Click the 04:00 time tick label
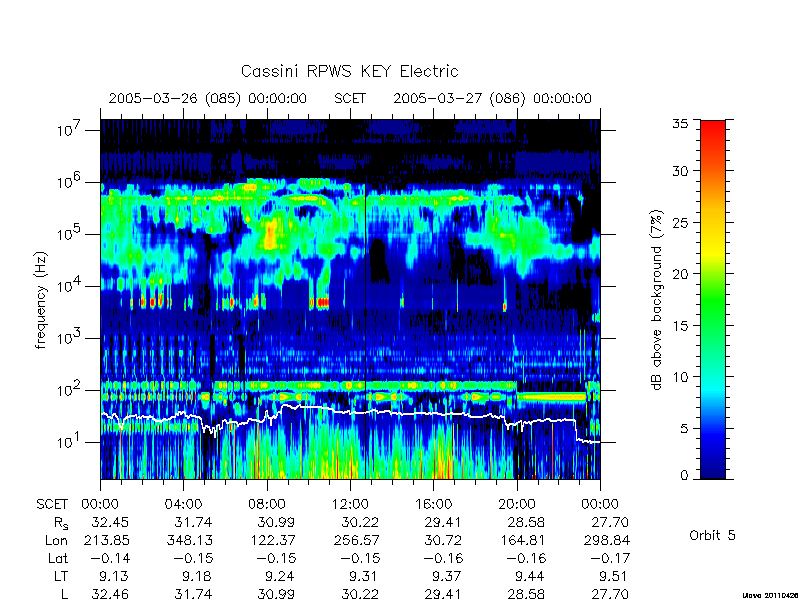The image size is (800, 600). [184, 504]
